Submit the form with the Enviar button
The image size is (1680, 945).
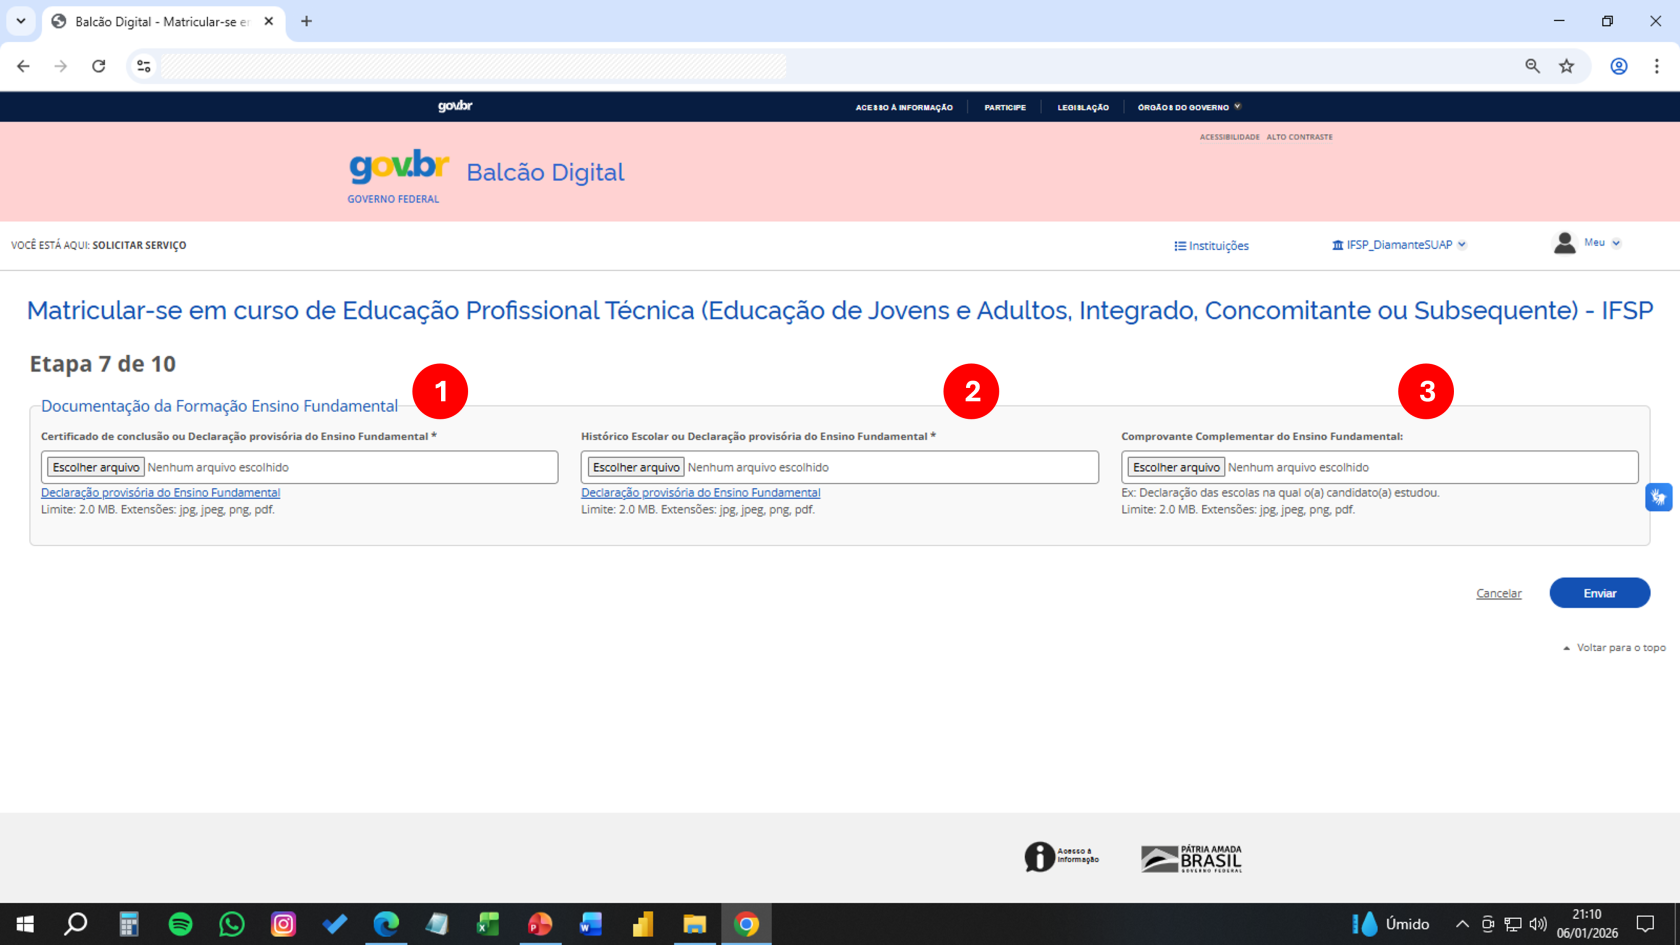coord(1599,592)
